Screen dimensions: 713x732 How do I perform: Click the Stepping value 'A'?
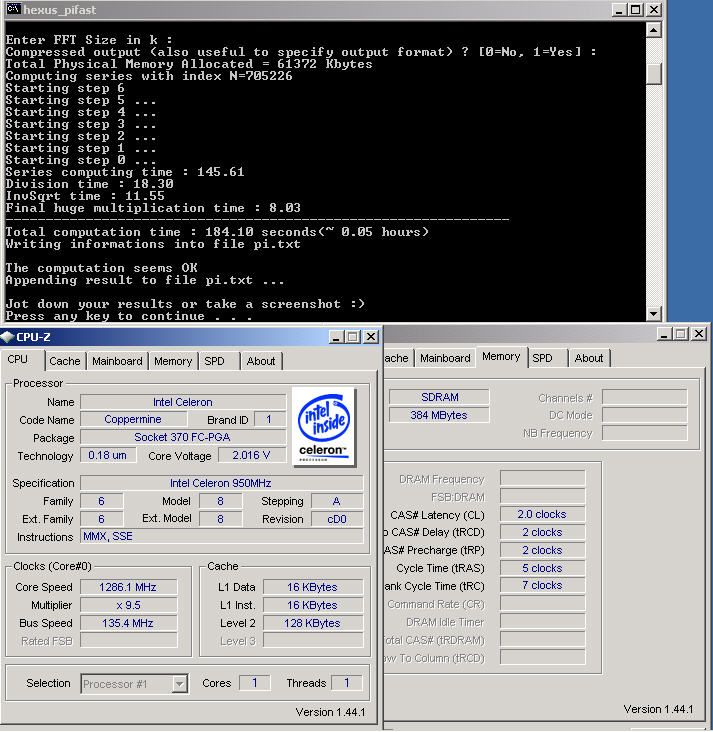pyautogui.click(x=337, y=501)
